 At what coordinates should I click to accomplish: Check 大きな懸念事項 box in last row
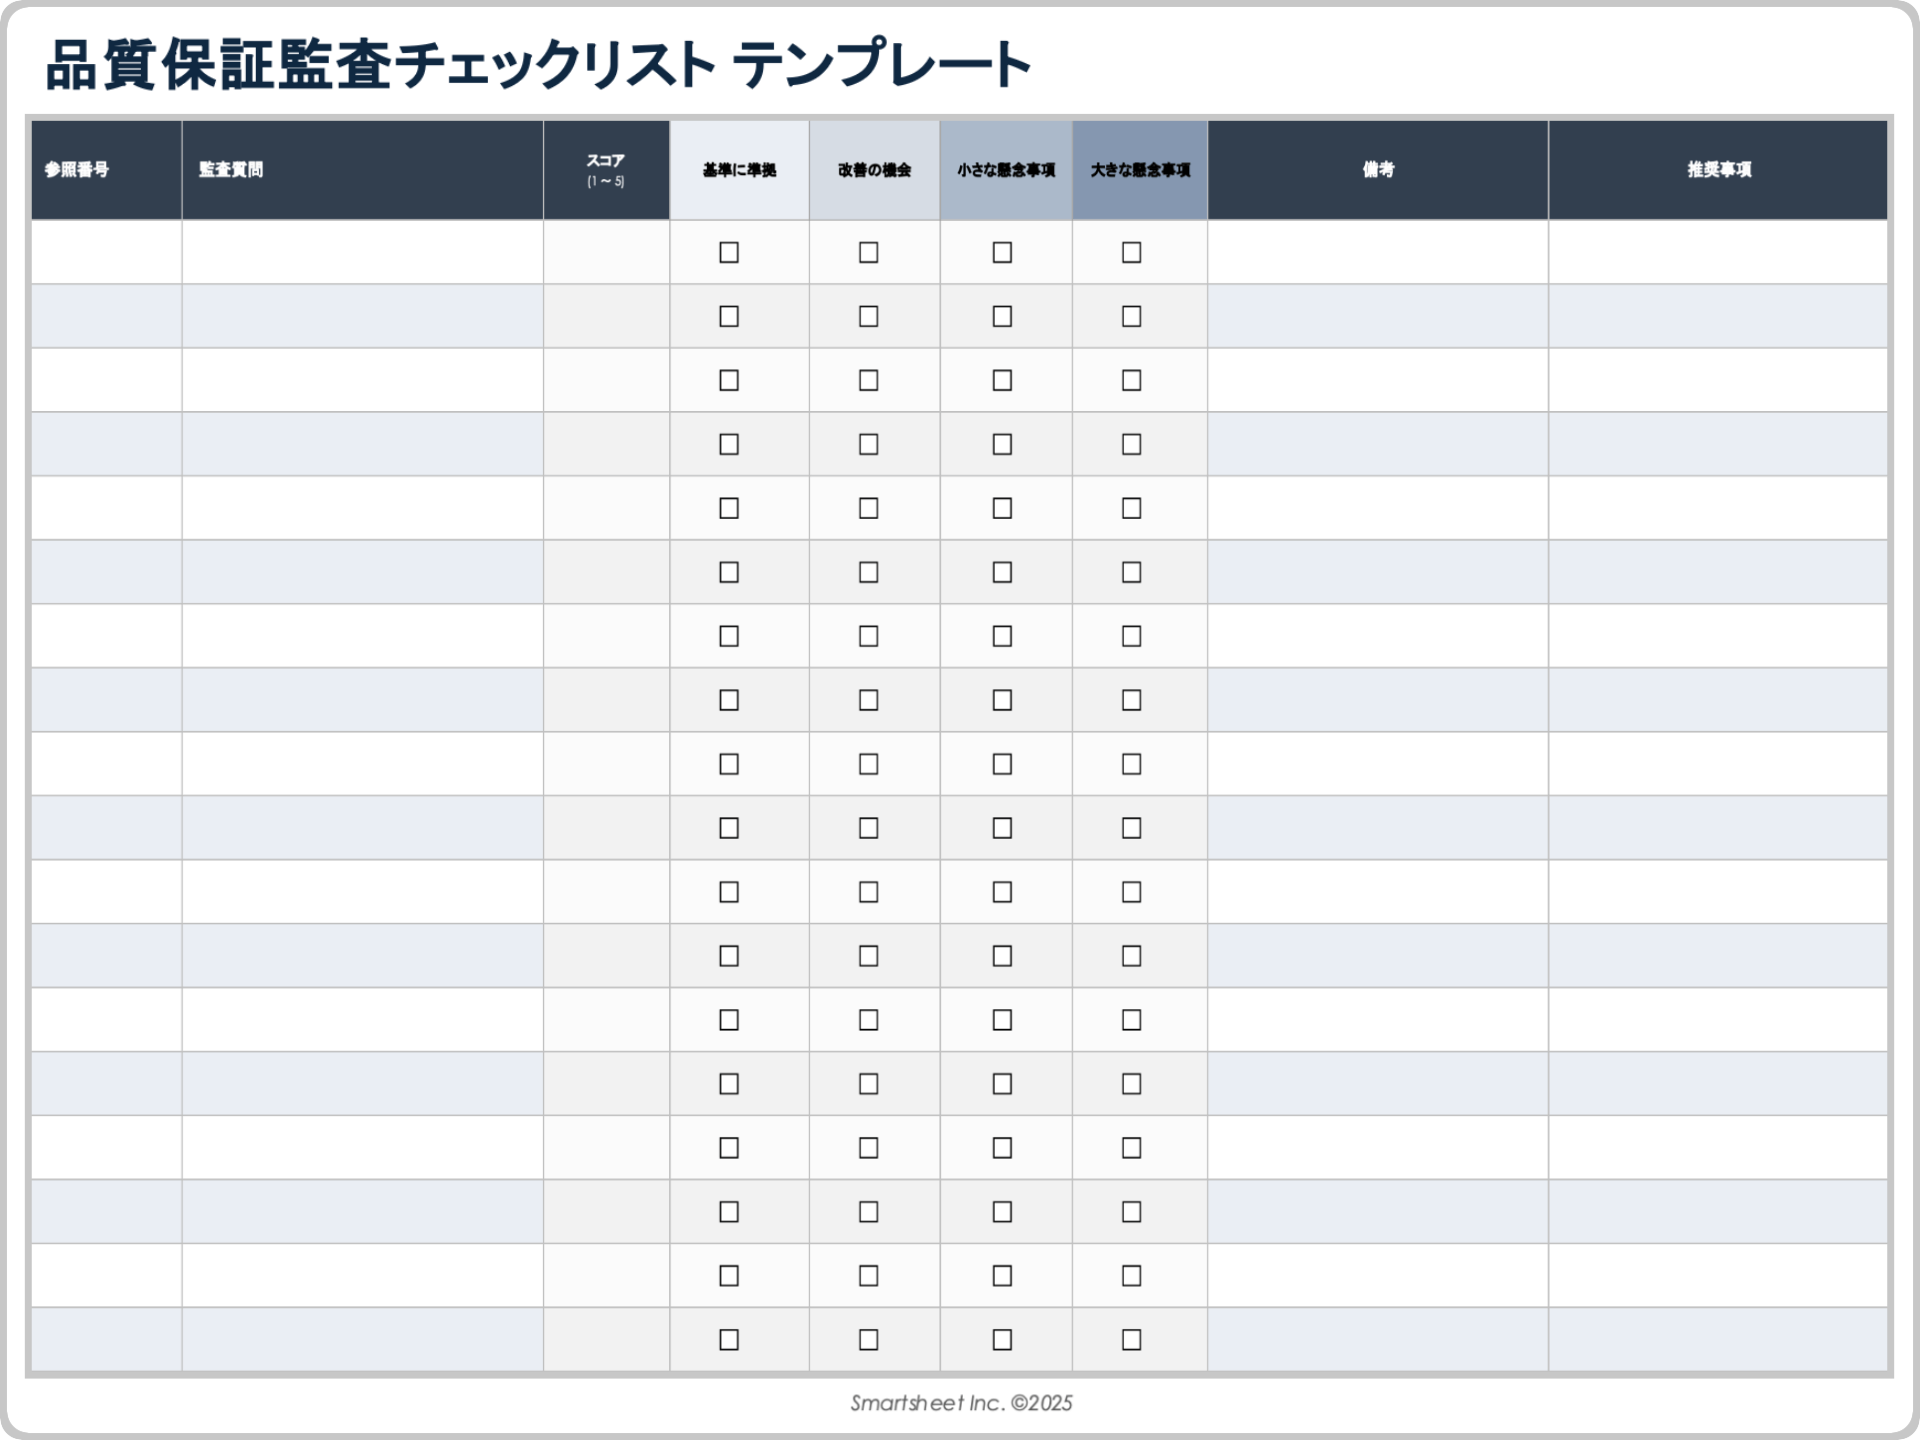[x=1131, y=1340]
